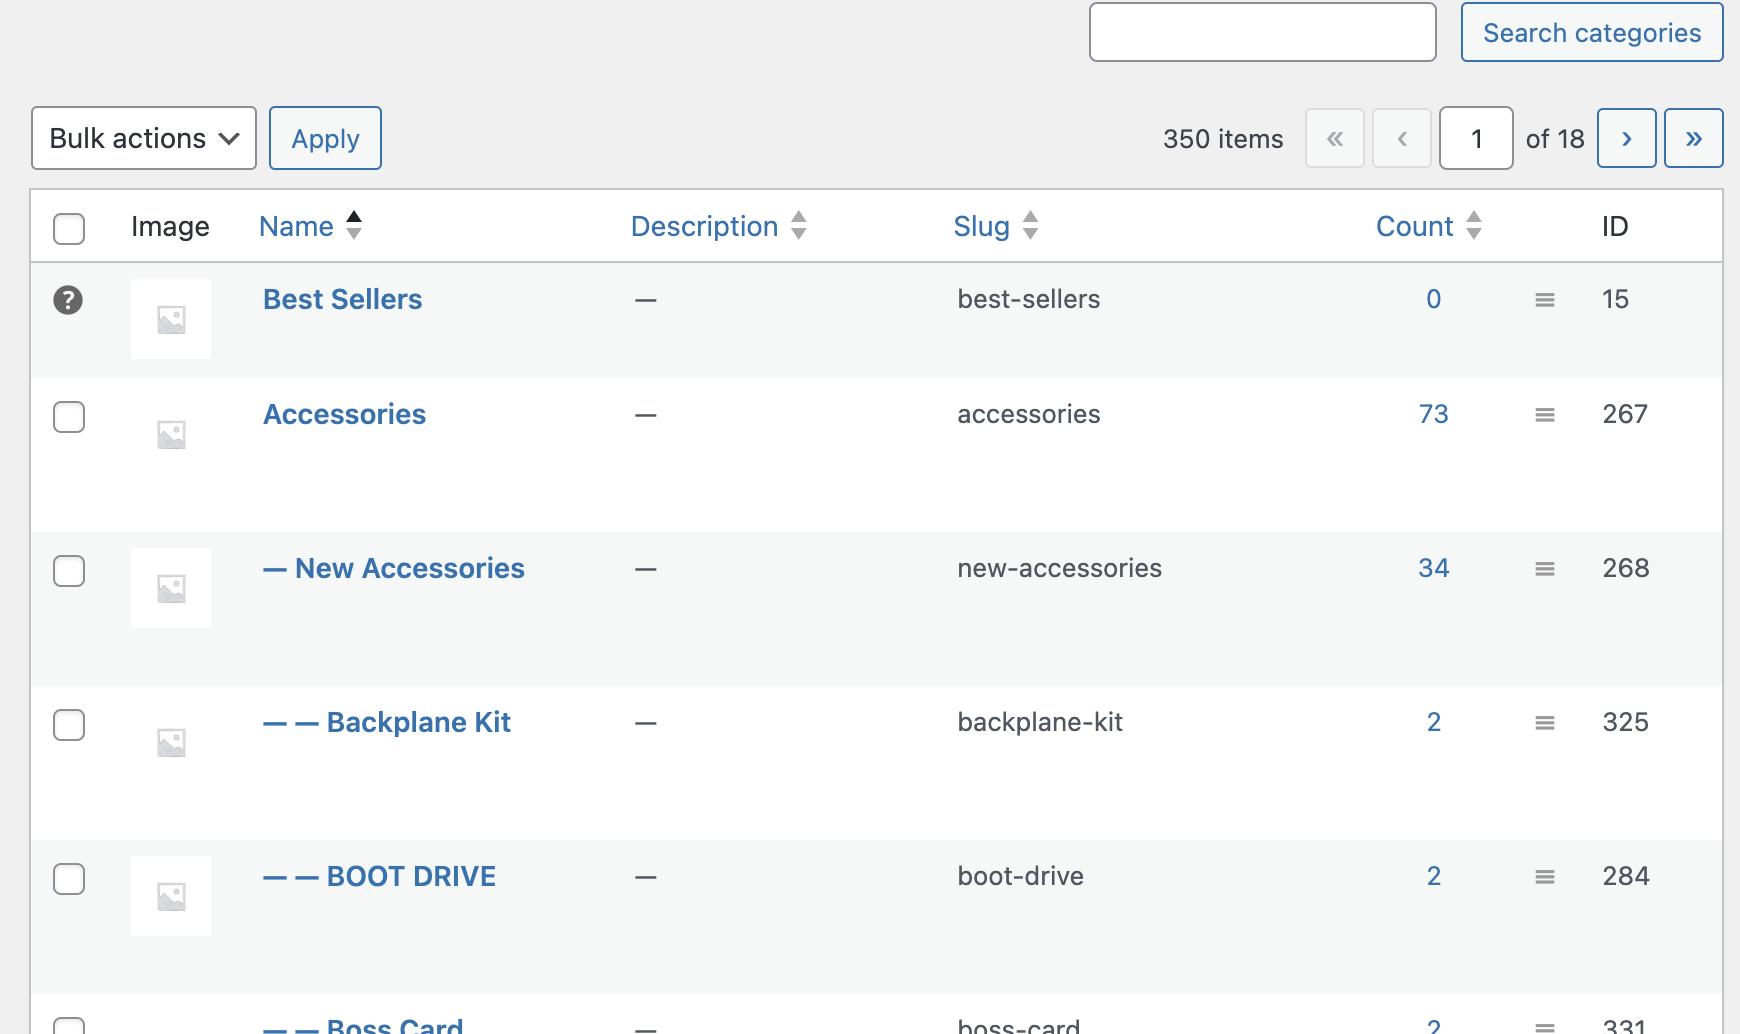View the 73 products in Accessories
Image resolution: width=1740 pixels, height=1034 pixels.
click(1434, 414)
